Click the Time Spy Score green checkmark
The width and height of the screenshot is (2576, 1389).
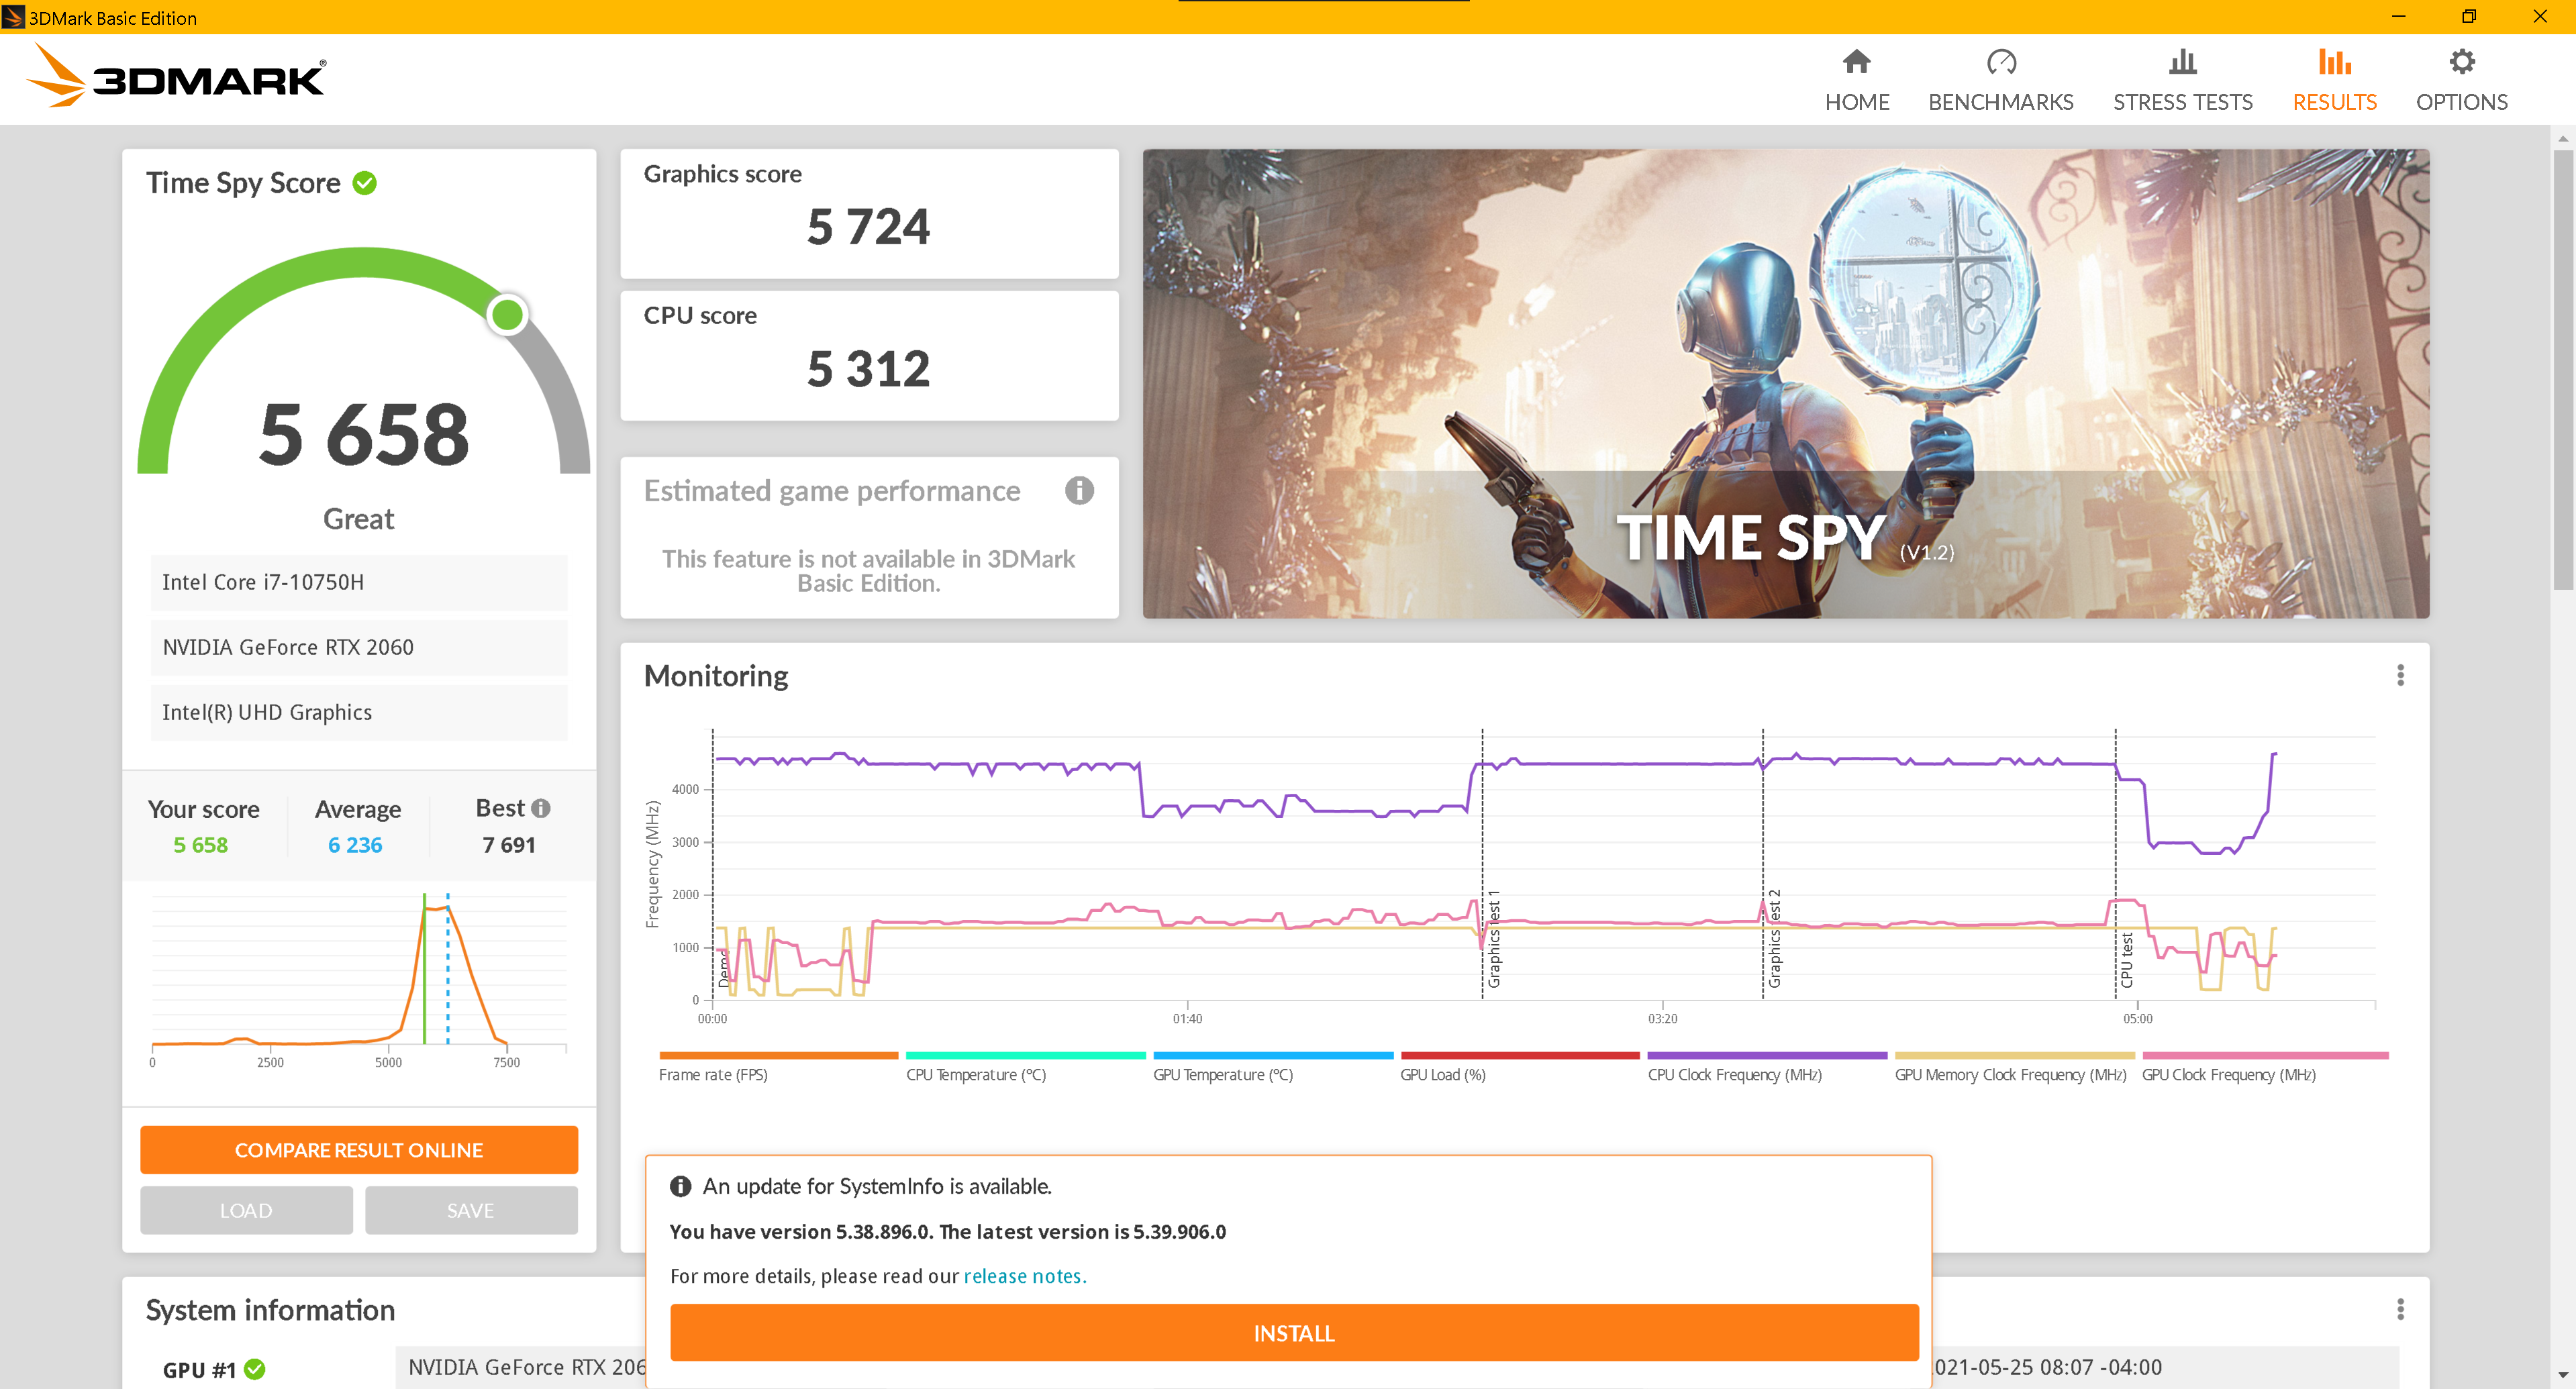365,183
